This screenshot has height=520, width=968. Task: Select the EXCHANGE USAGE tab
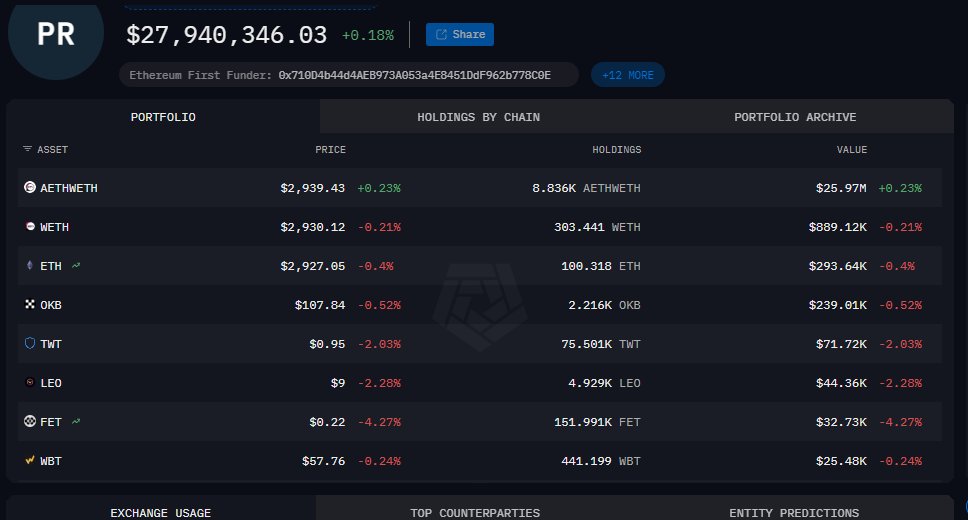coord(161,513)
